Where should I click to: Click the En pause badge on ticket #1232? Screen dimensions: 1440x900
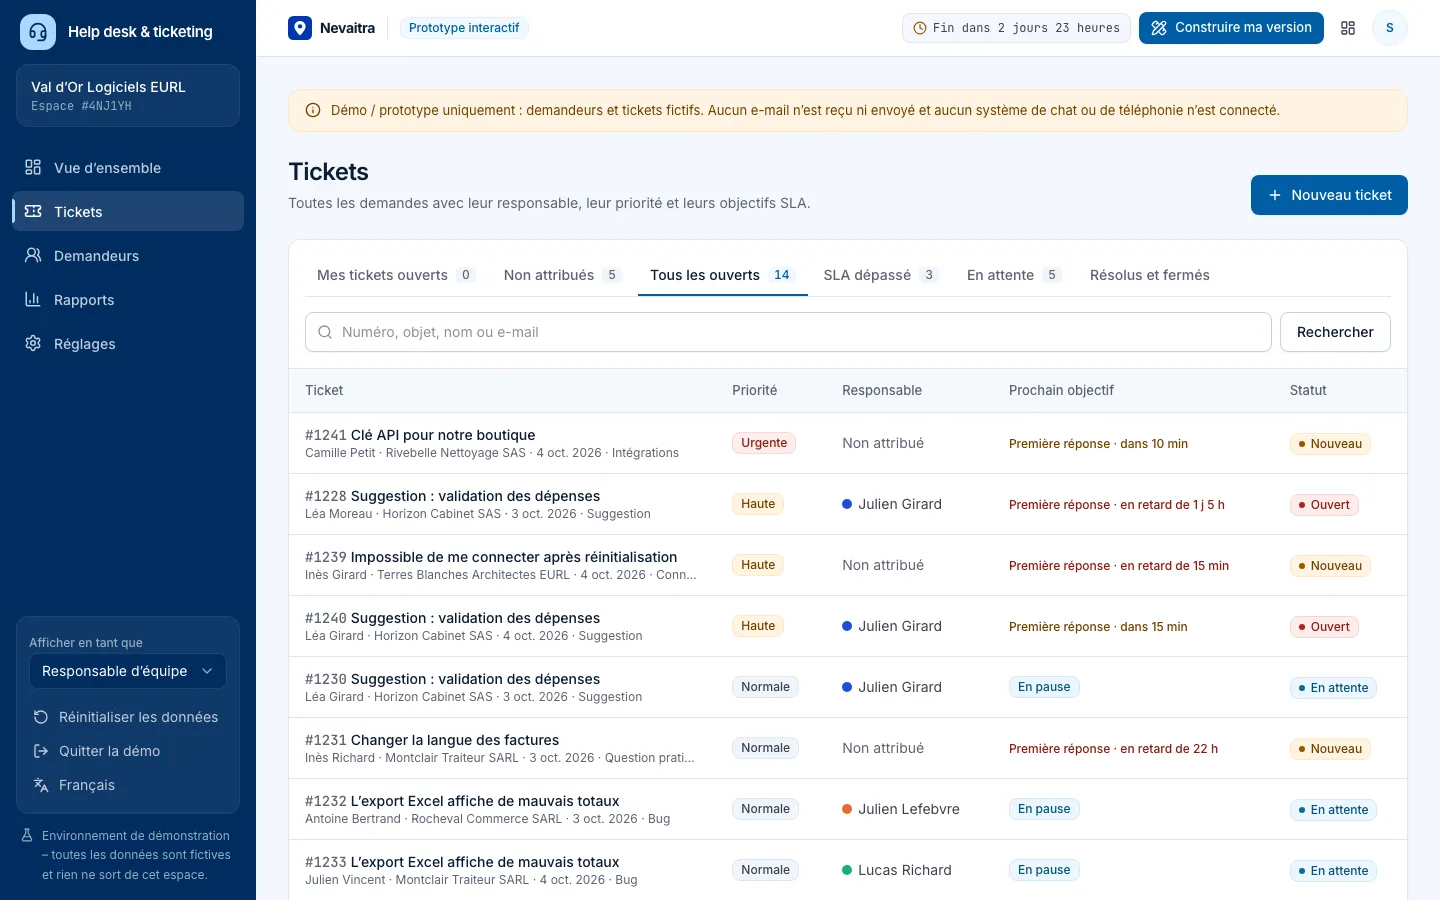[x=1044, y=809]
